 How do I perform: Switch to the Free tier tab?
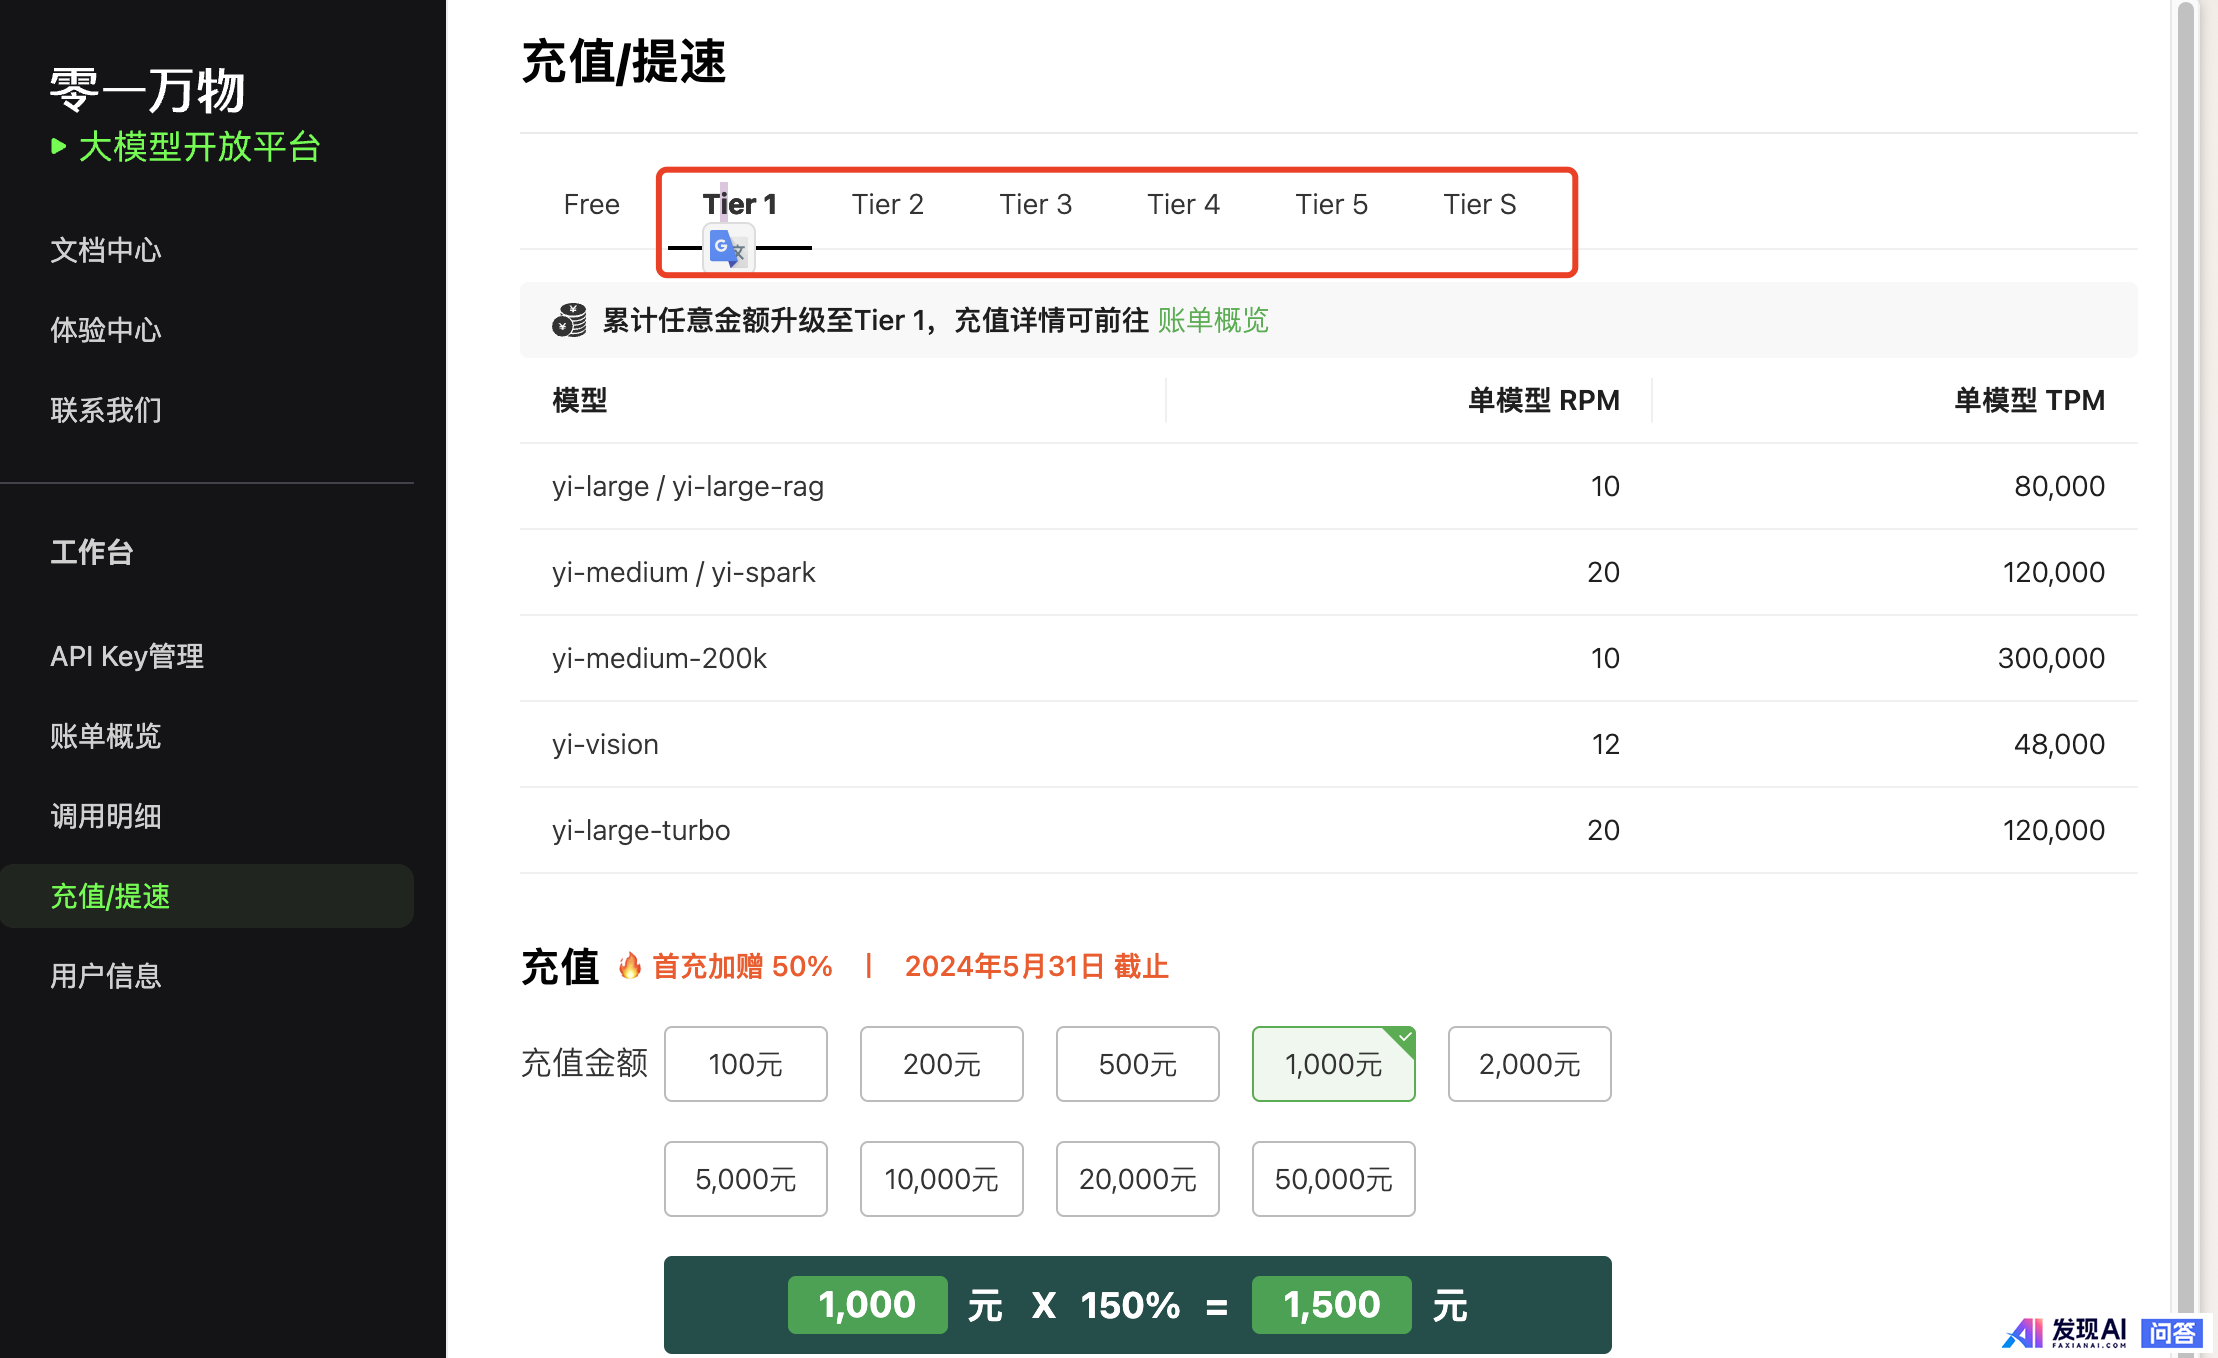591,205
